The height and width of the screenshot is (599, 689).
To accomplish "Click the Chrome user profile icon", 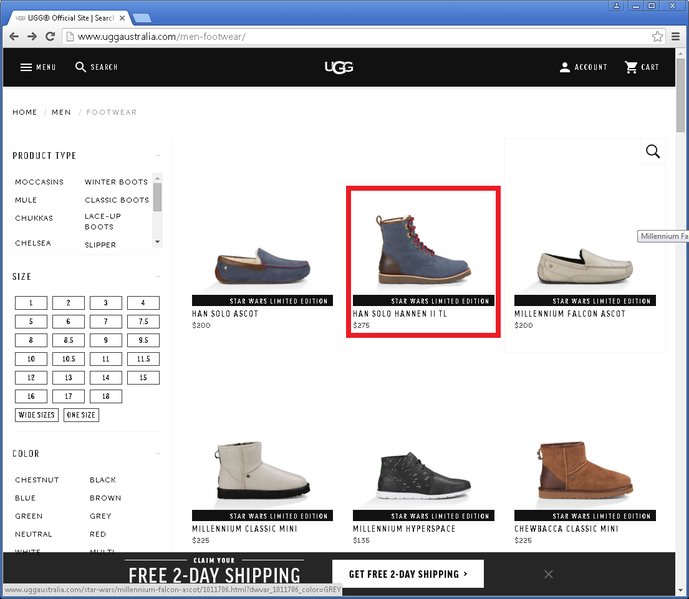I will [617, 6].
